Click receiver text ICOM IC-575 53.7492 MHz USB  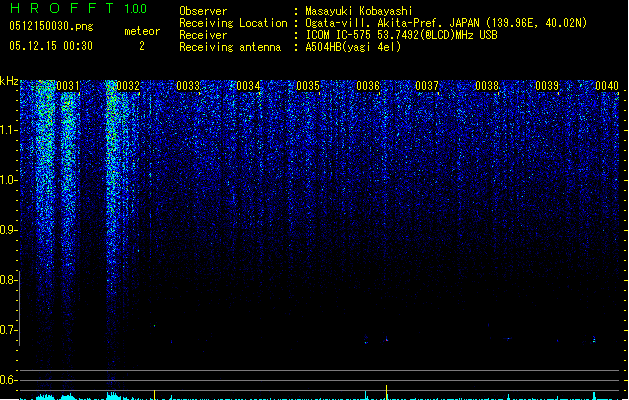(402, 35)
